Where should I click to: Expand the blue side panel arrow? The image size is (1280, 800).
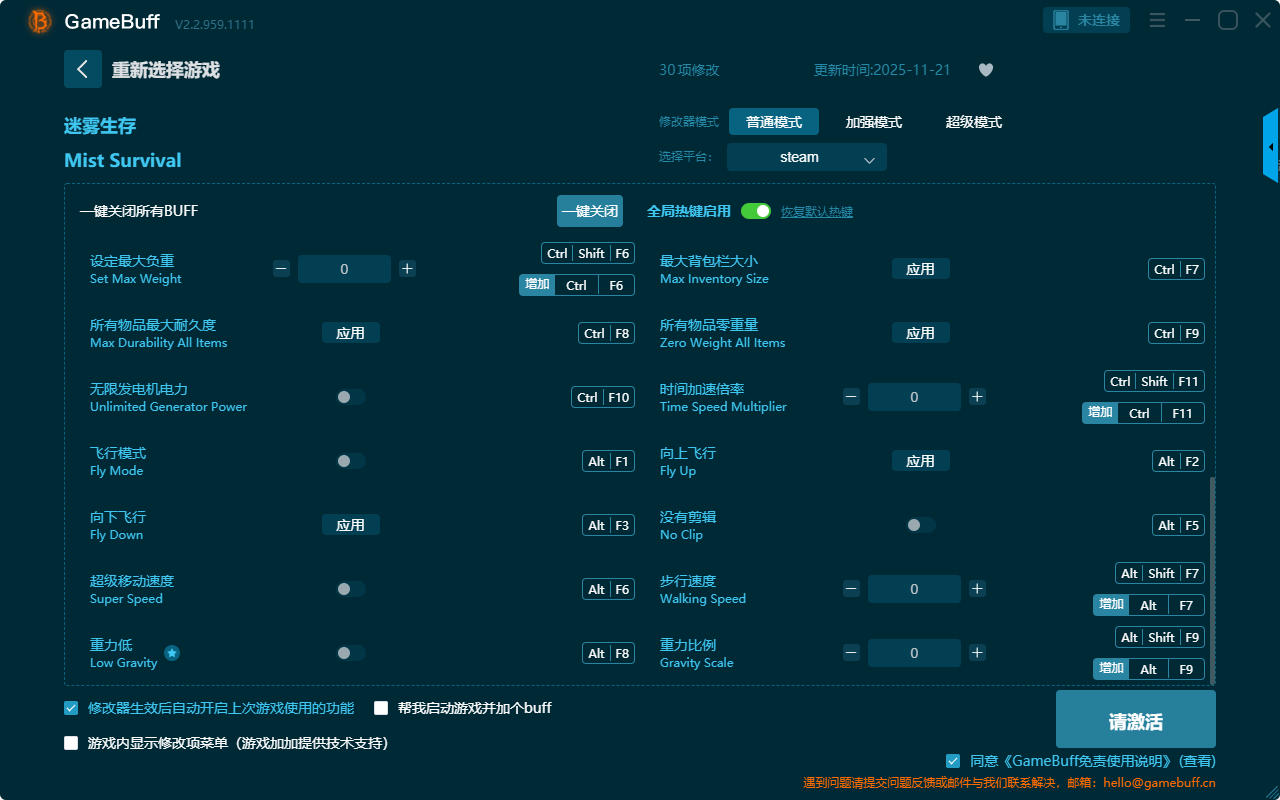point(1271,147)
